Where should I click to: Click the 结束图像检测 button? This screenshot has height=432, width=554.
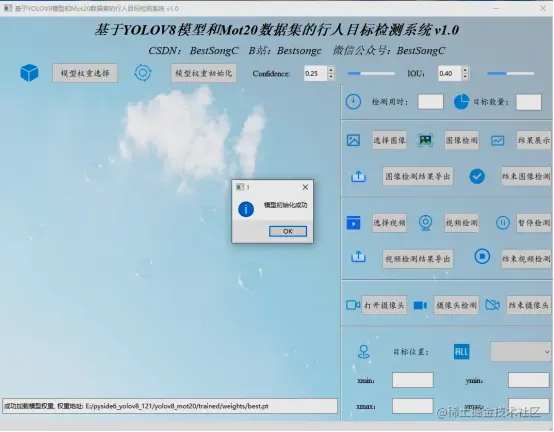click(x=526, y=176)
